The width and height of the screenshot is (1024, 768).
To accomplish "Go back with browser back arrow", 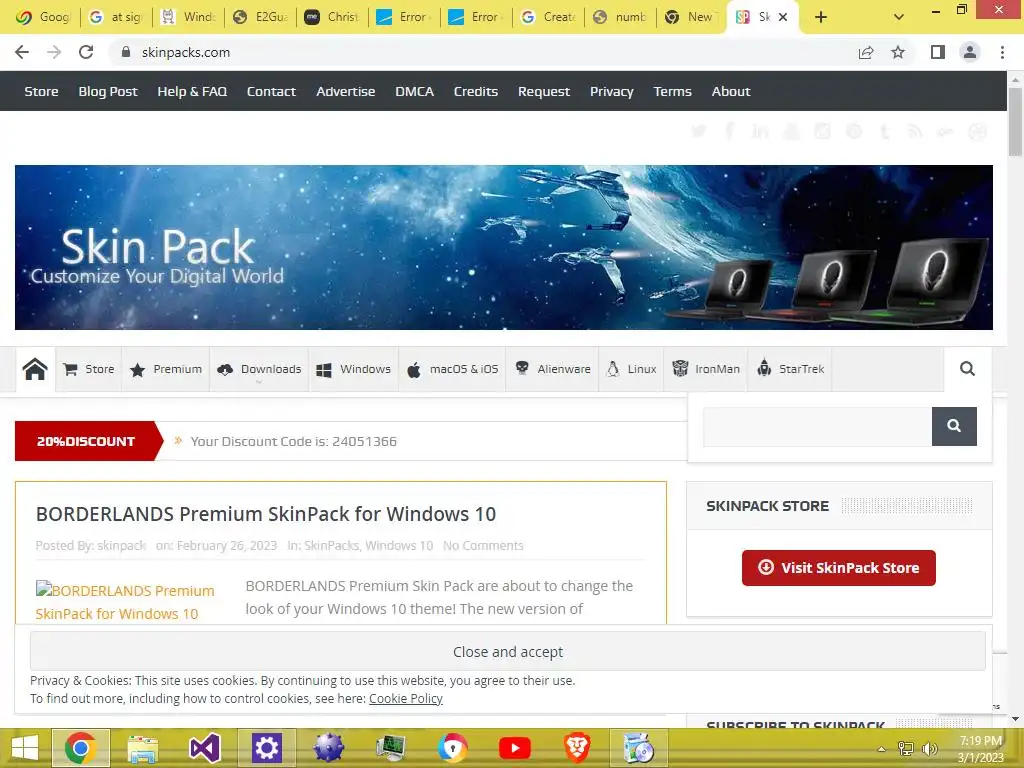I will (x=22, y=52).
